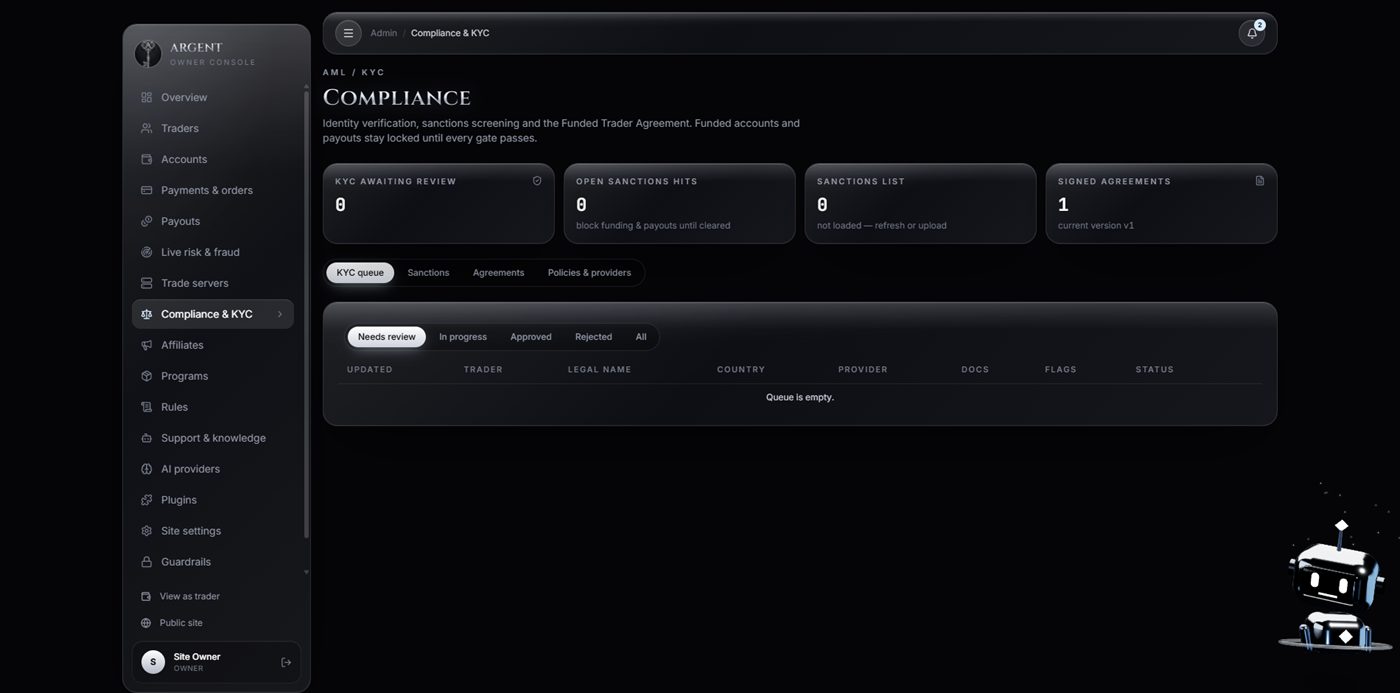Screen dimensions: 1400x693
Task: Filter queue by Rejected
Action: pos(593,337)
